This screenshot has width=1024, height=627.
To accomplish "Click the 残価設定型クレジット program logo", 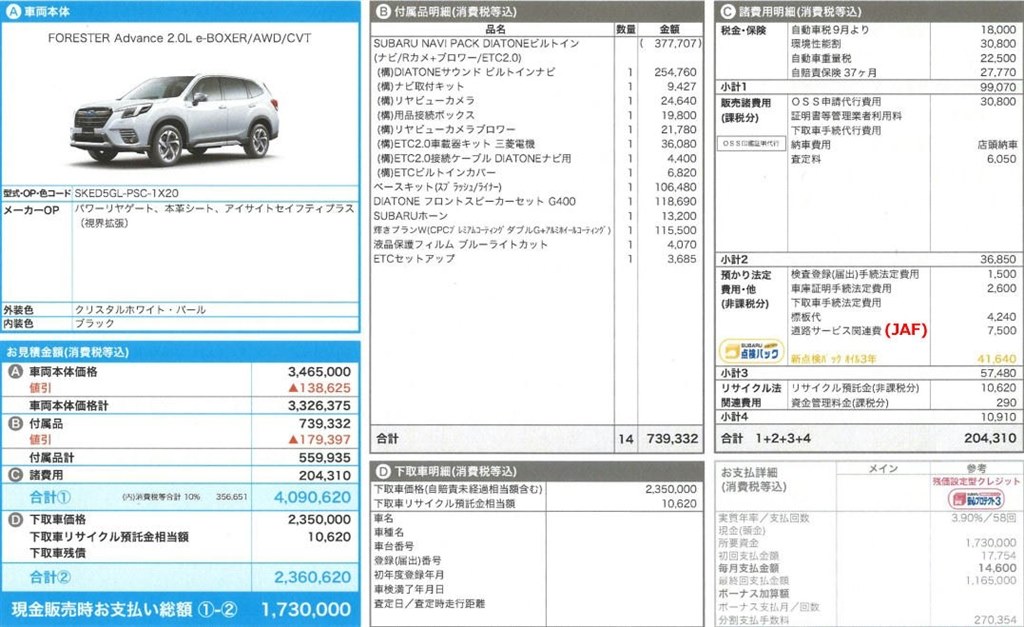I will point(976,499).
